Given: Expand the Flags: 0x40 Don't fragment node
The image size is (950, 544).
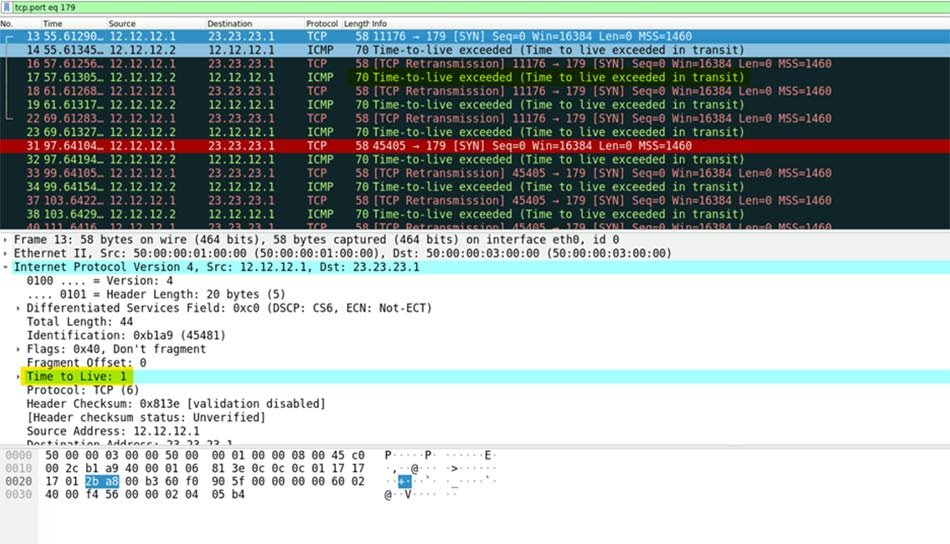Looking at the screenshot, I should pyautogui.click(x=18, y=349).
